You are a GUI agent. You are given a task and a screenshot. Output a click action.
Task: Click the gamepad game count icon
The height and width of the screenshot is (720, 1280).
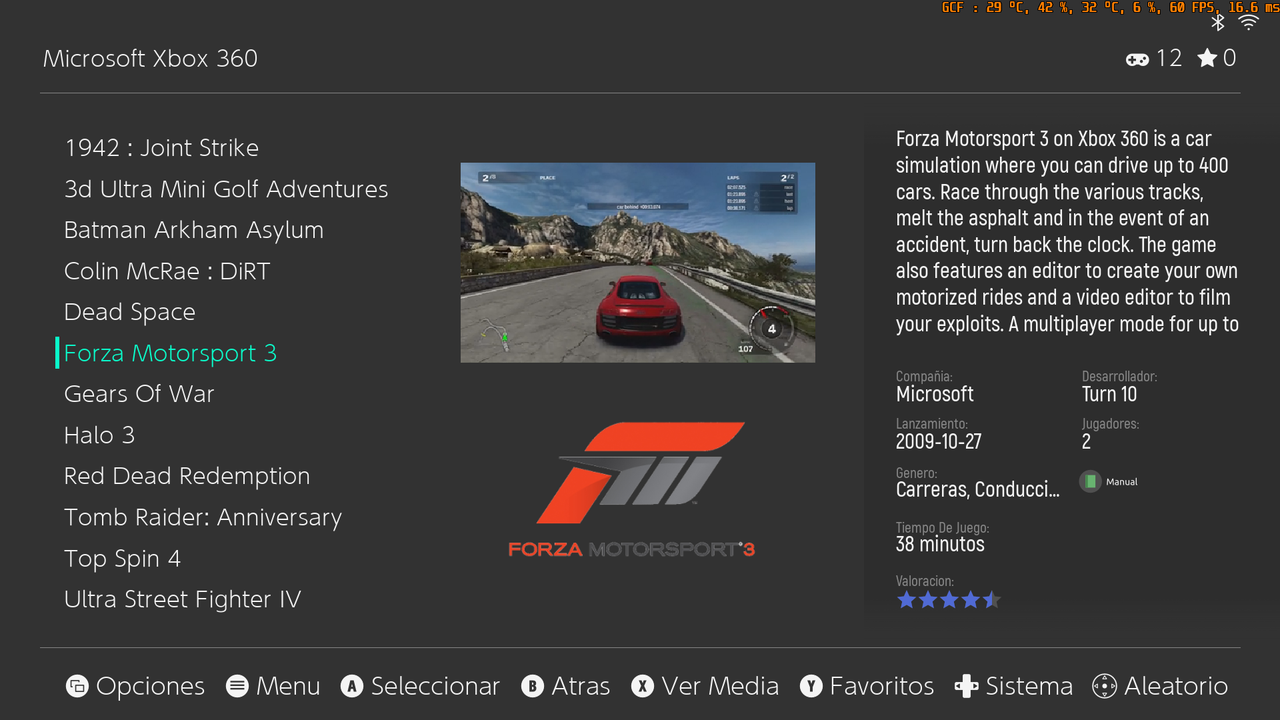point(1137,59)
